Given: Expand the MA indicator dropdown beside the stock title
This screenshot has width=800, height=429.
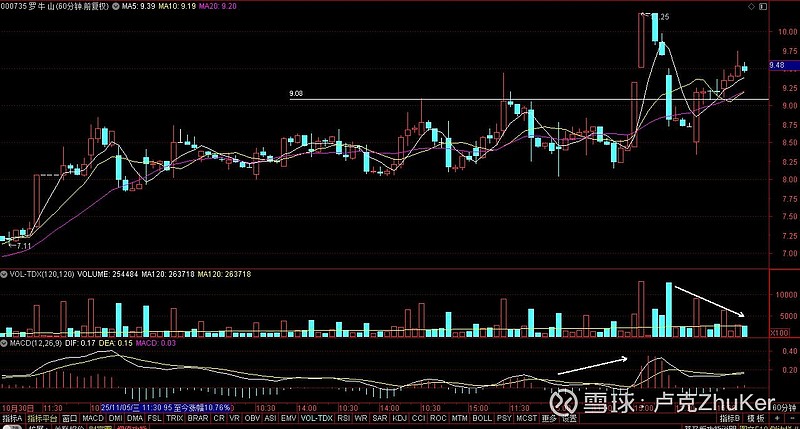Looking at the screenshot, I should (116, 6).
